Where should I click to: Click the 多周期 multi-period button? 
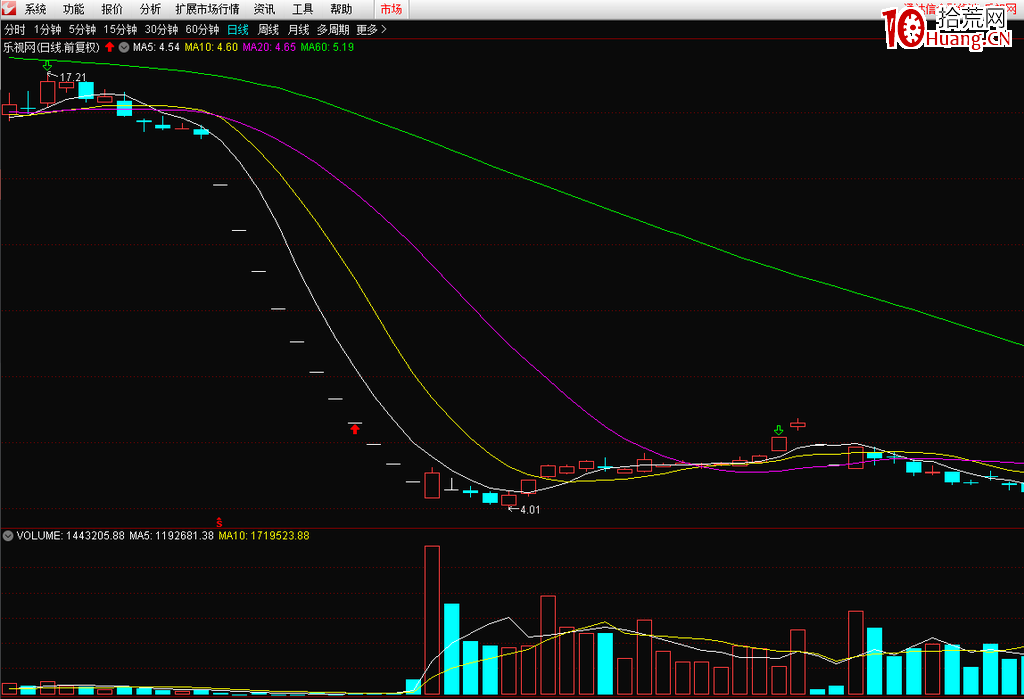point(333,30)
